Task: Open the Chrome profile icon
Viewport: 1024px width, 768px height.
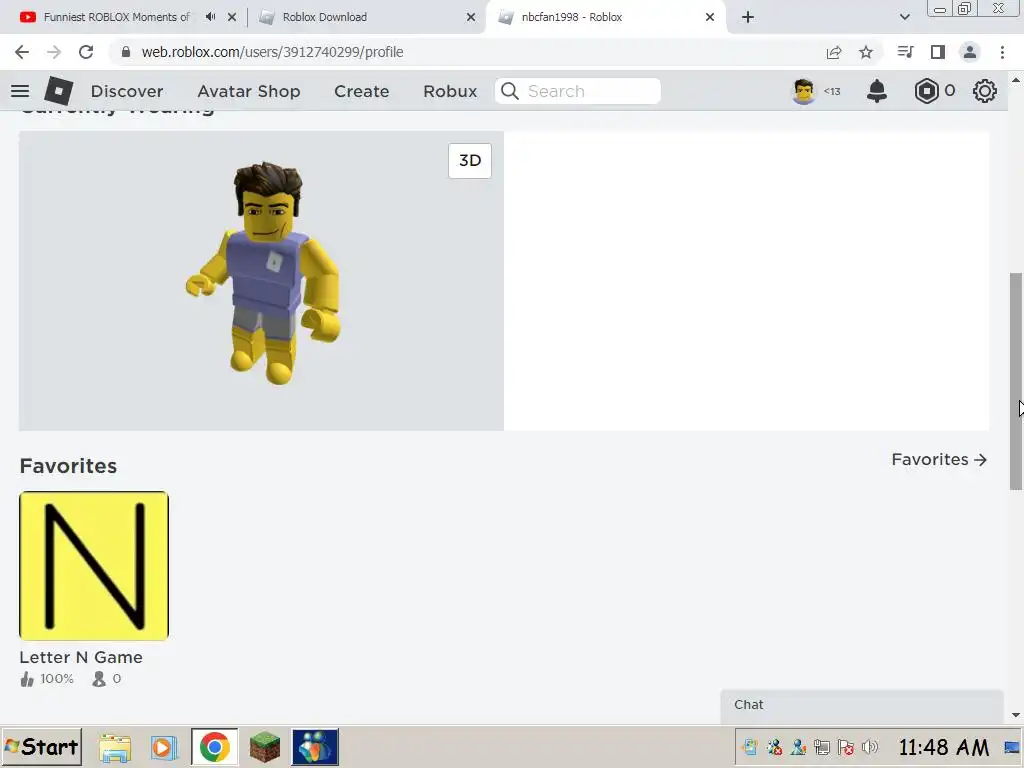Action: coord(970,52)
